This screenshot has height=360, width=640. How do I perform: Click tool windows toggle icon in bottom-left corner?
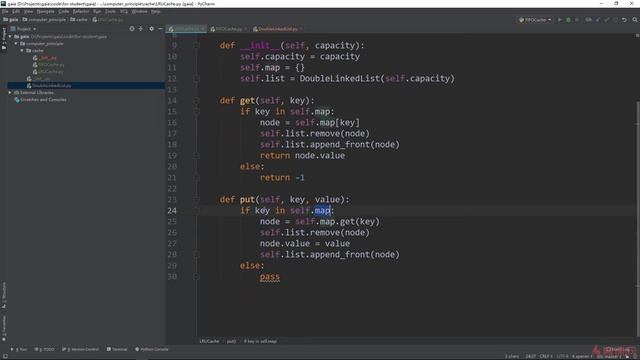pyautogui.click(x=5, y=356)
